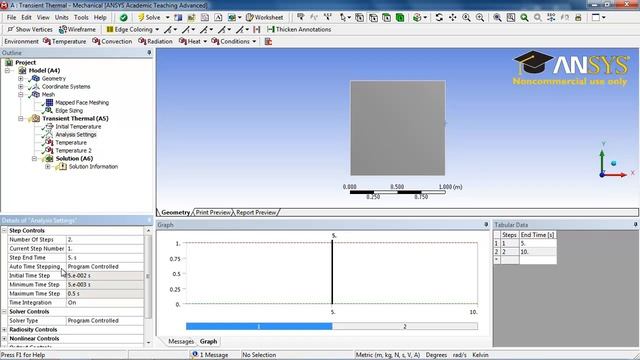Click End Time cell showing 10.
Image resolution: width=640 pixels, height=360 pixels.
coord(537,252)
